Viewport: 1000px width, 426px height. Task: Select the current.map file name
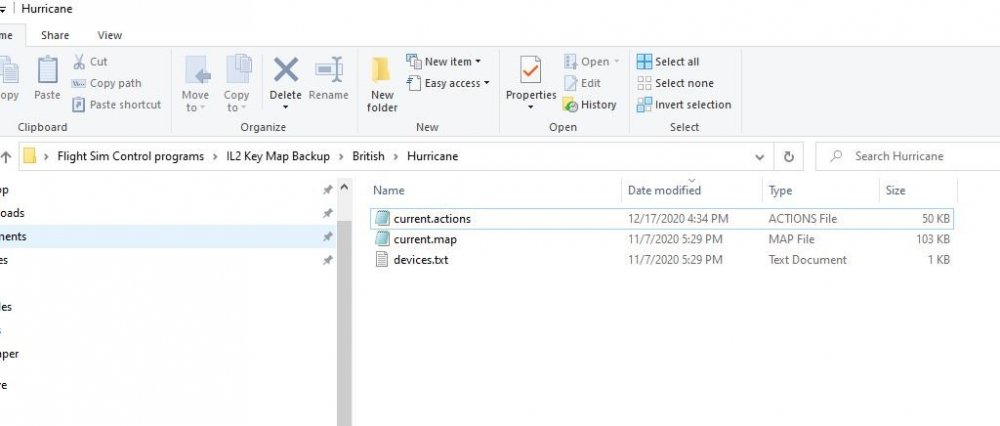click(425, 239)
